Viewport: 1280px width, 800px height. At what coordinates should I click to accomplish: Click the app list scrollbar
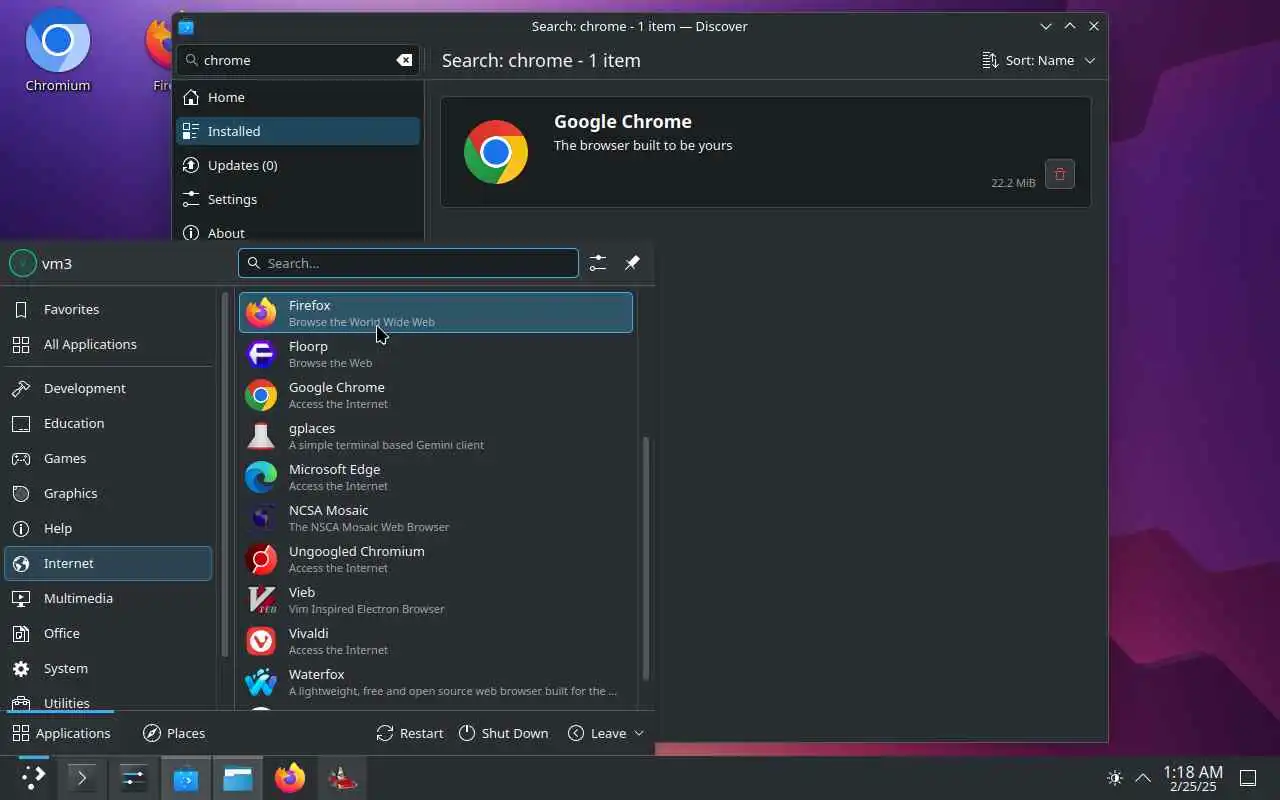645,557
